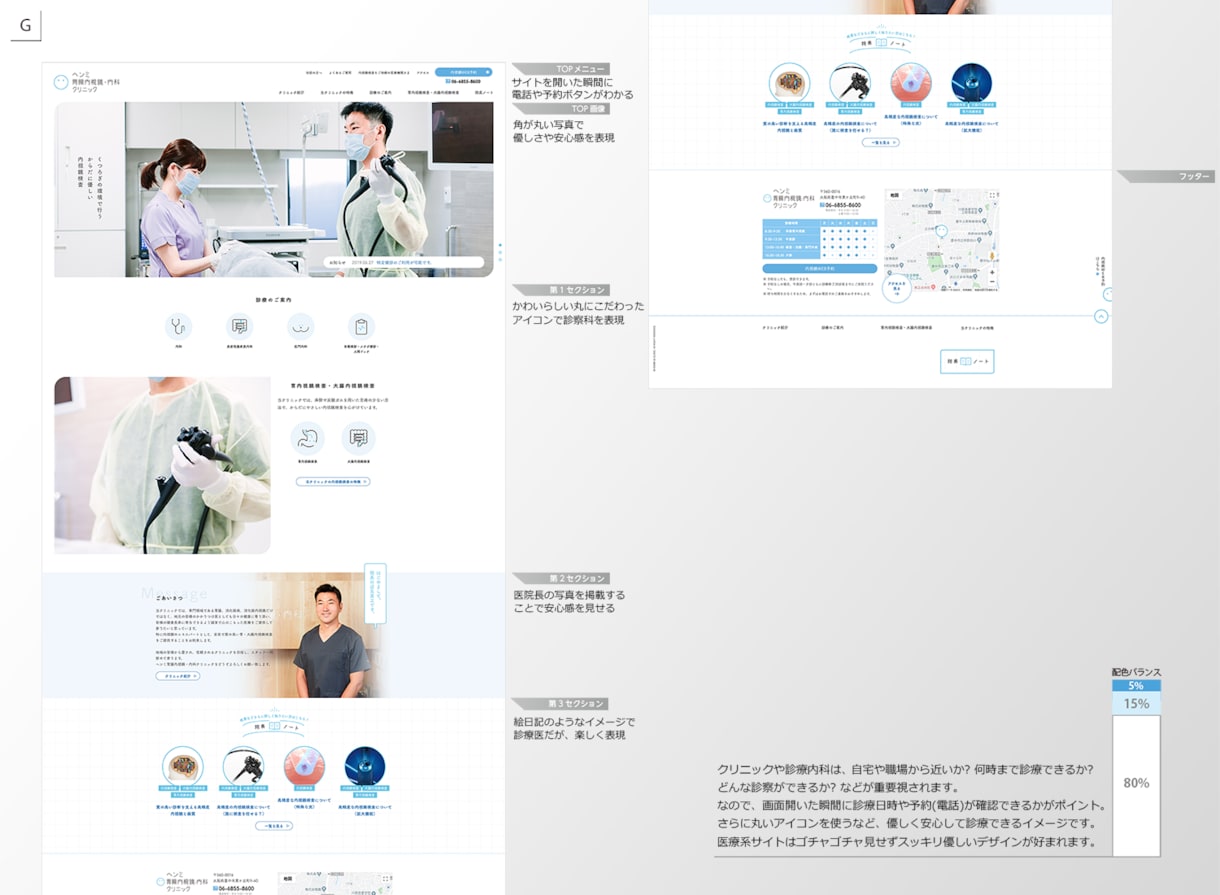Screen dimensions: 1220x895
Task: Click the フッター annotation label
Action: click(1166, 177)
